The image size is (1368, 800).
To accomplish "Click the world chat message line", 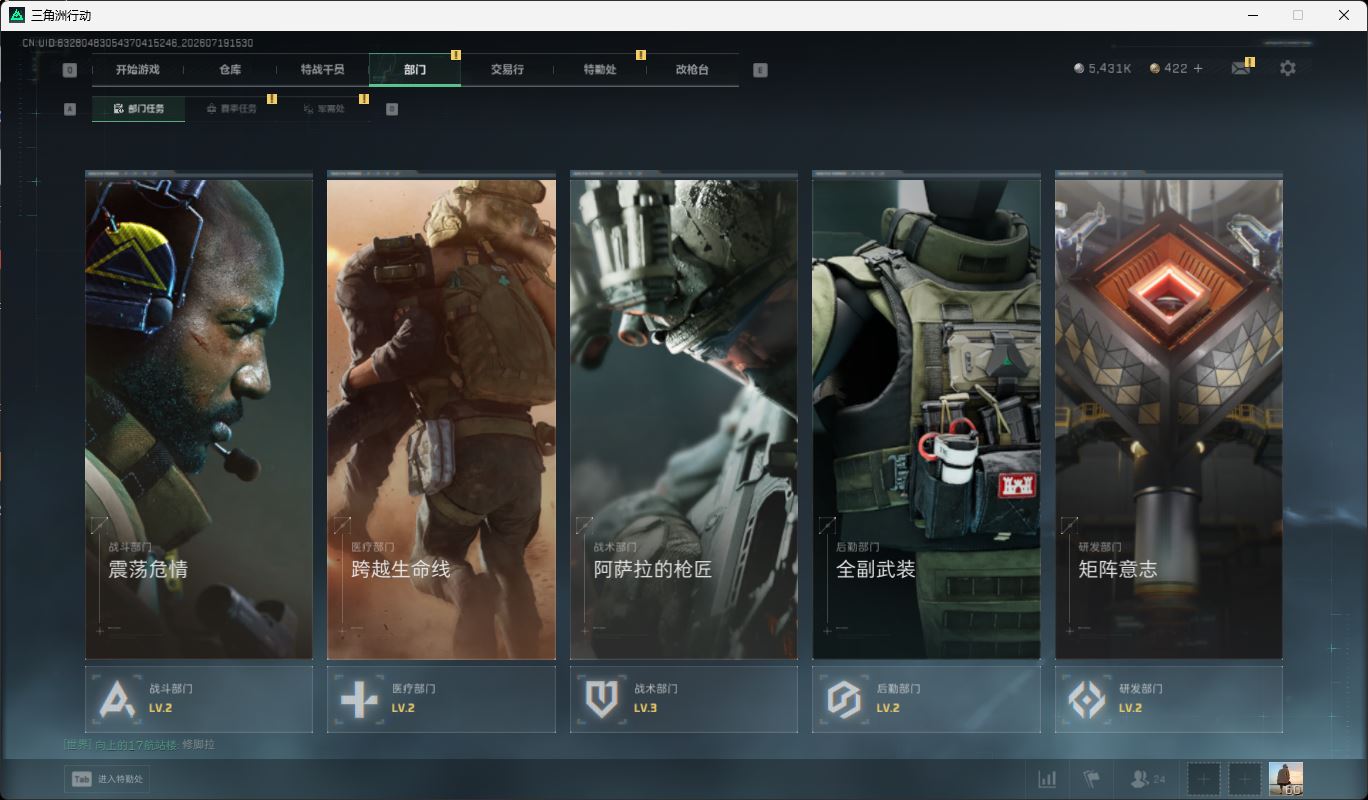I will [139, 745].
